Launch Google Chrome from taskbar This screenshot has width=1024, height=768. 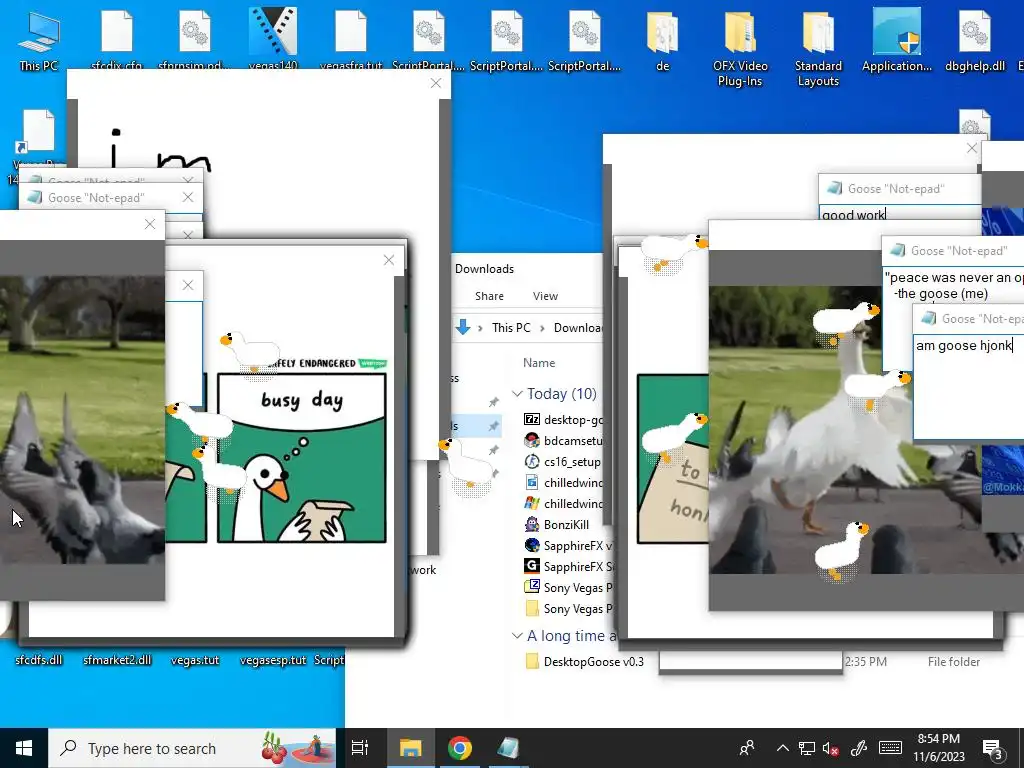coord(460,748)
